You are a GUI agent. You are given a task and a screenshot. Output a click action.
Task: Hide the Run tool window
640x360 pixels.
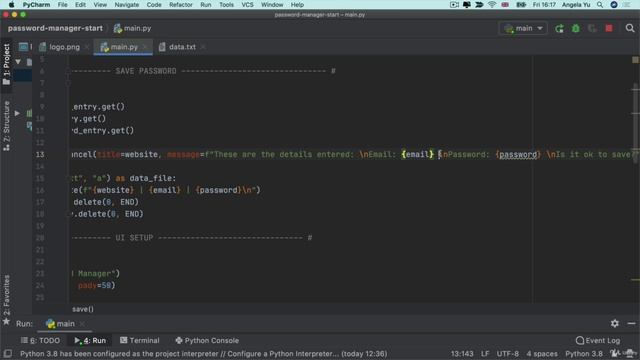631,323
